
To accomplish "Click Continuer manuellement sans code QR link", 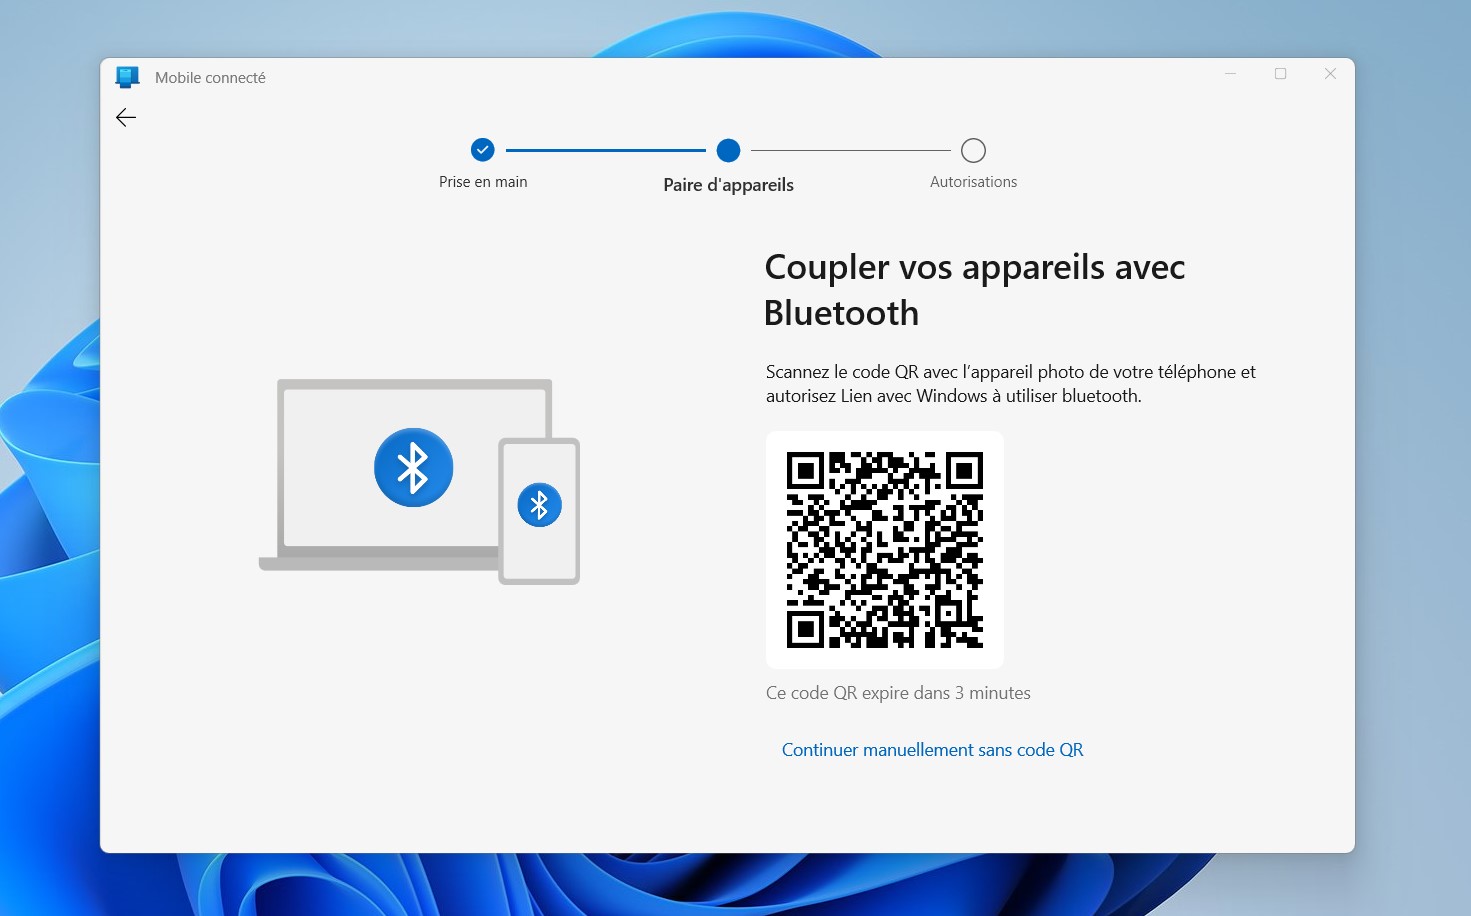I will coord(932,750).
